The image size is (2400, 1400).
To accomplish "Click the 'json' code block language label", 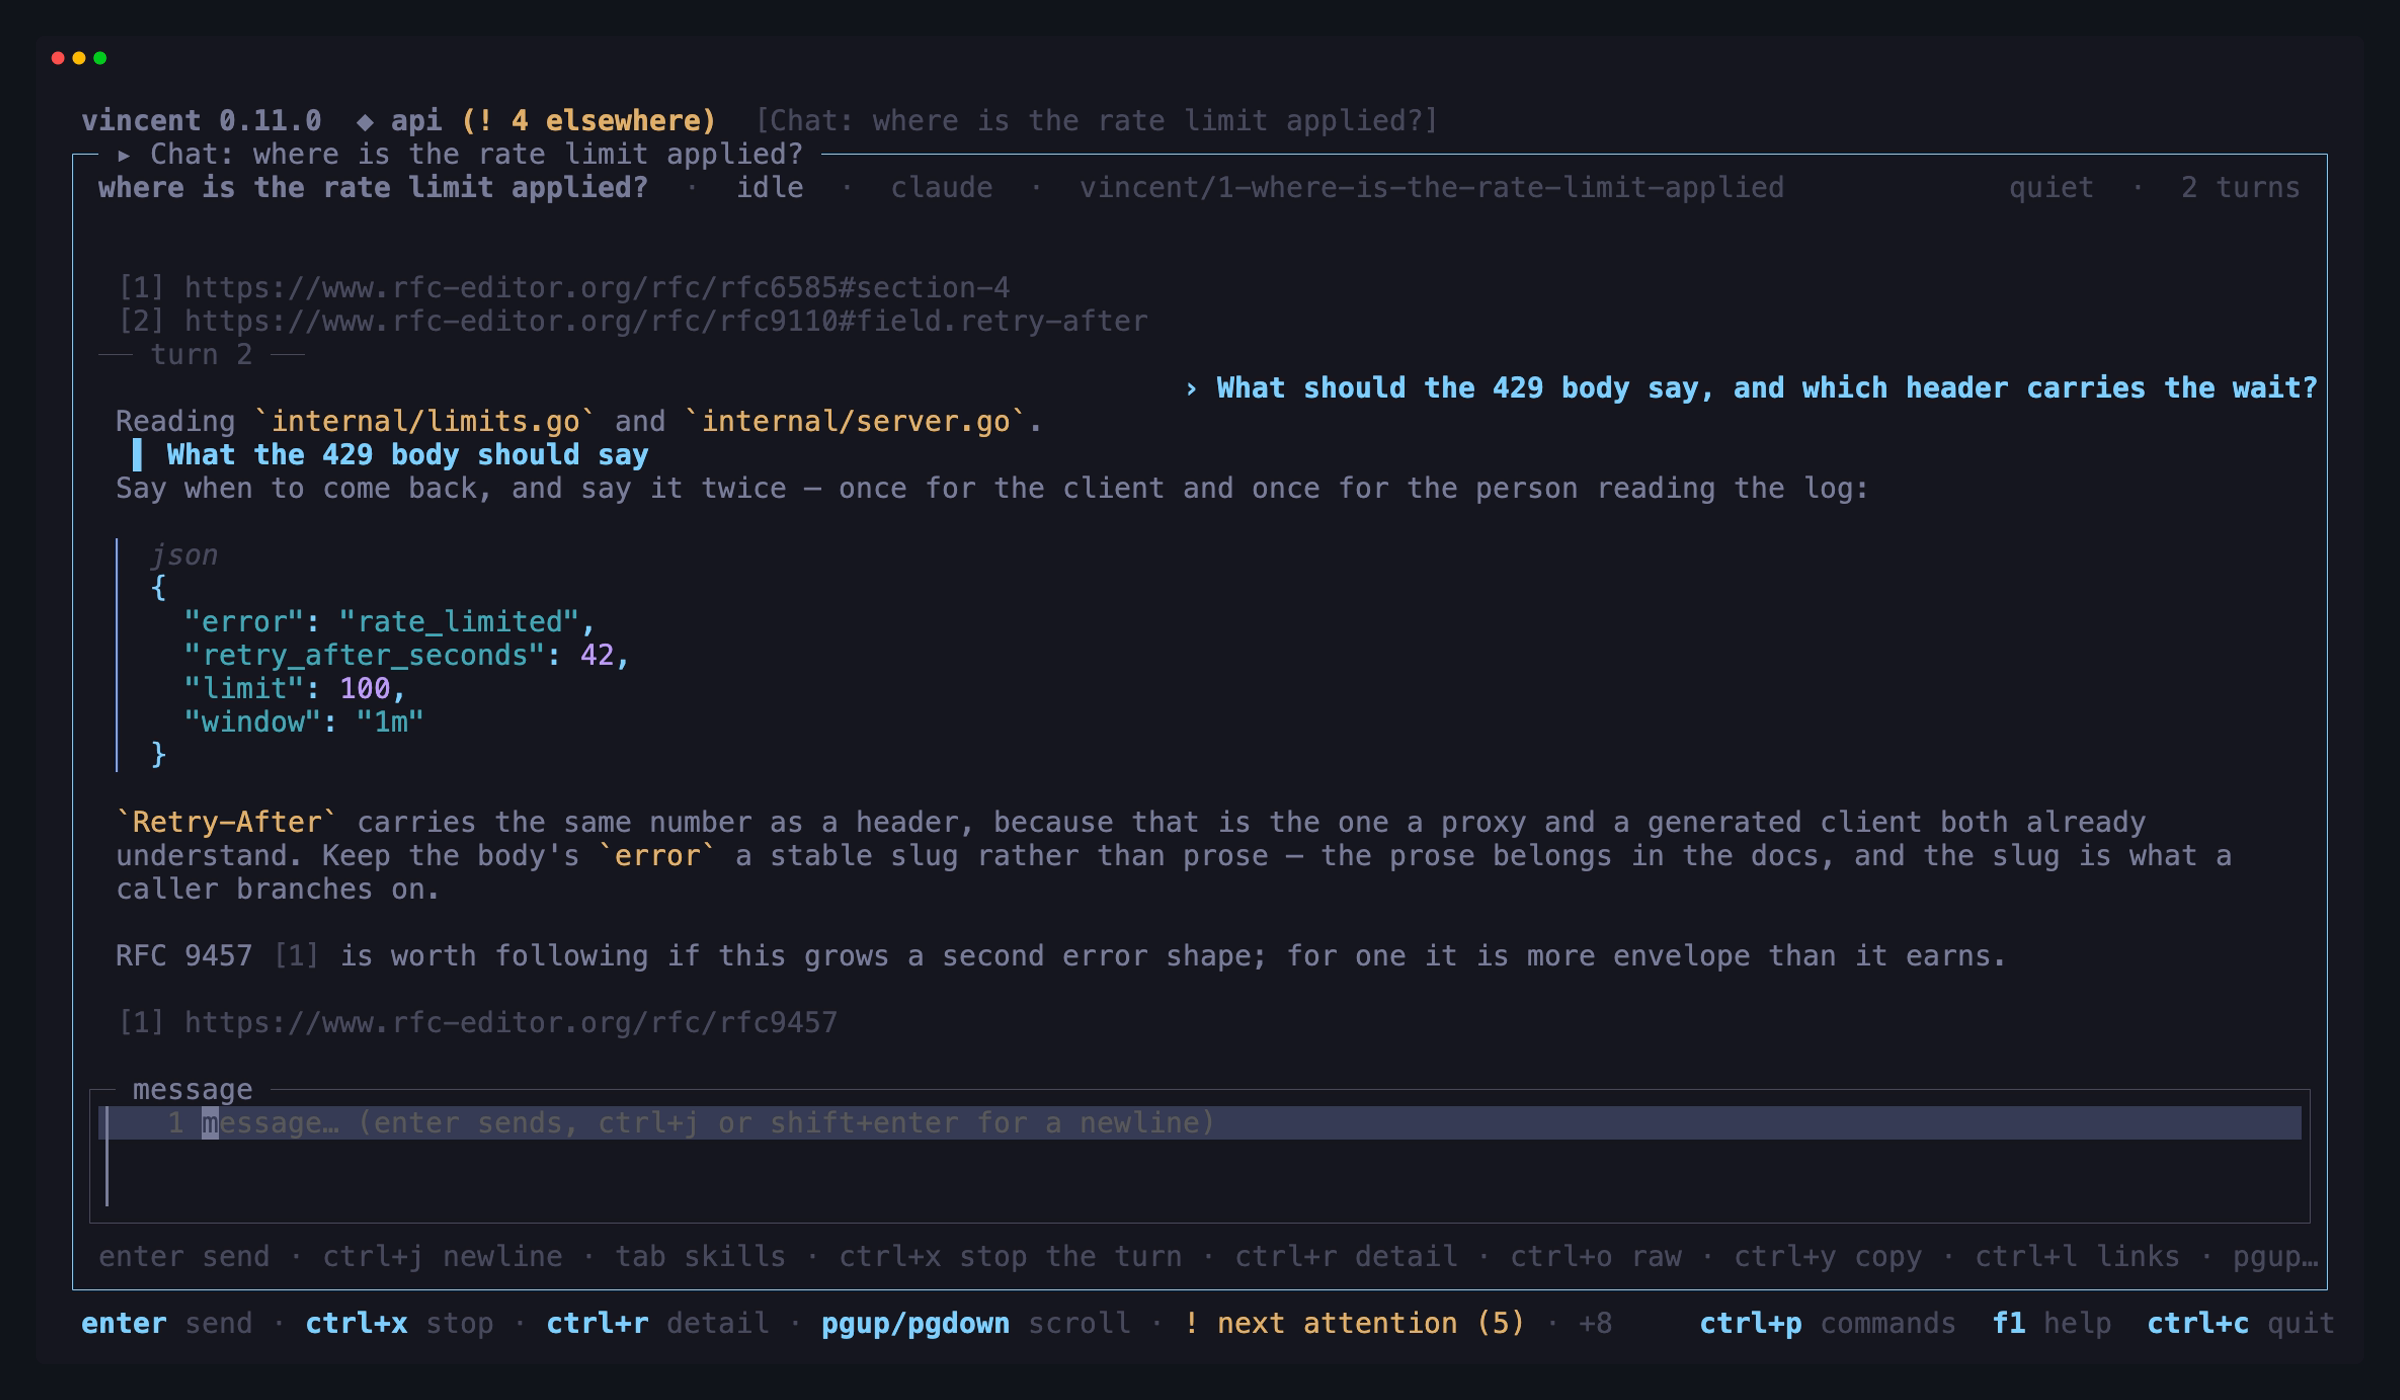I will point(184,555).
